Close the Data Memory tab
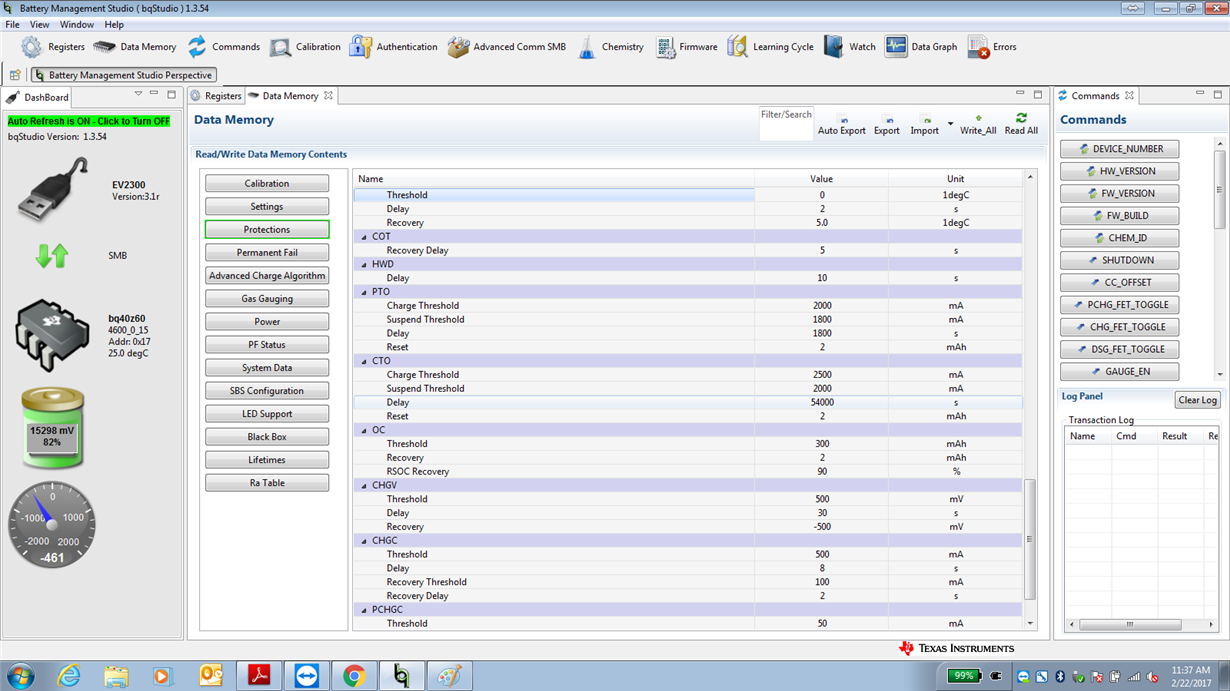The image size is (1230, 691). pyautogui.click(x=328, y=96)
